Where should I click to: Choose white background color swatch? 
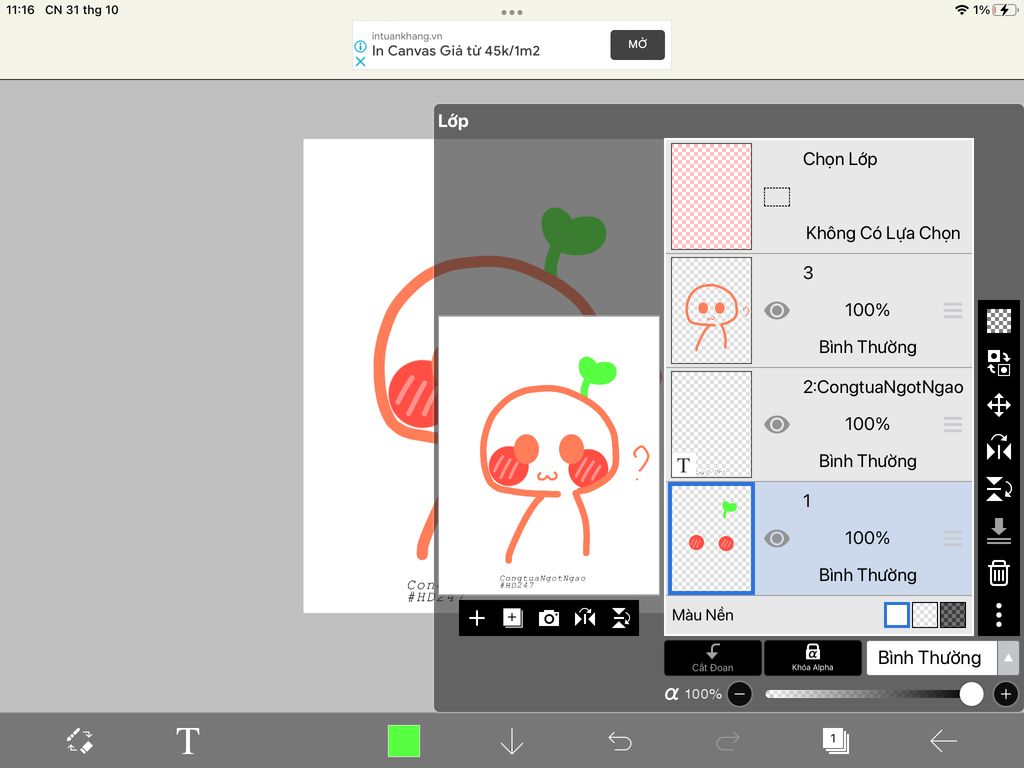(x=897, y=615)
